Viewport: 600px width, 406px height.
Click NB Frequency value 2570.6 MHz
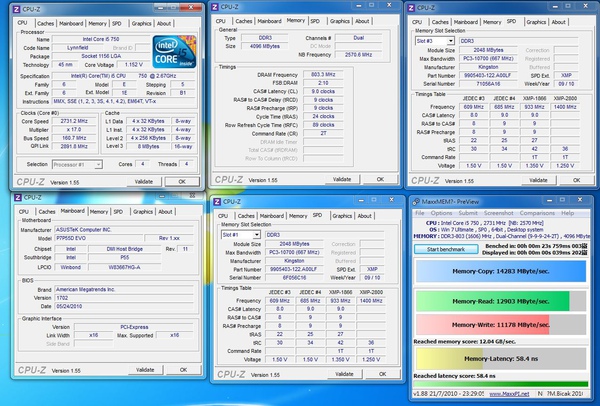[359, 55]
